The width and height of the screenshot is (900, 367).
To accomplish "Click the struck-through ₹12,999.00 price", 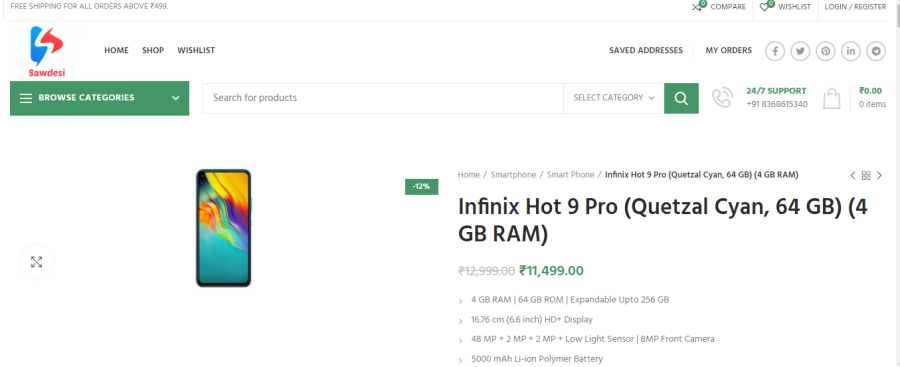I will [486, 271].
